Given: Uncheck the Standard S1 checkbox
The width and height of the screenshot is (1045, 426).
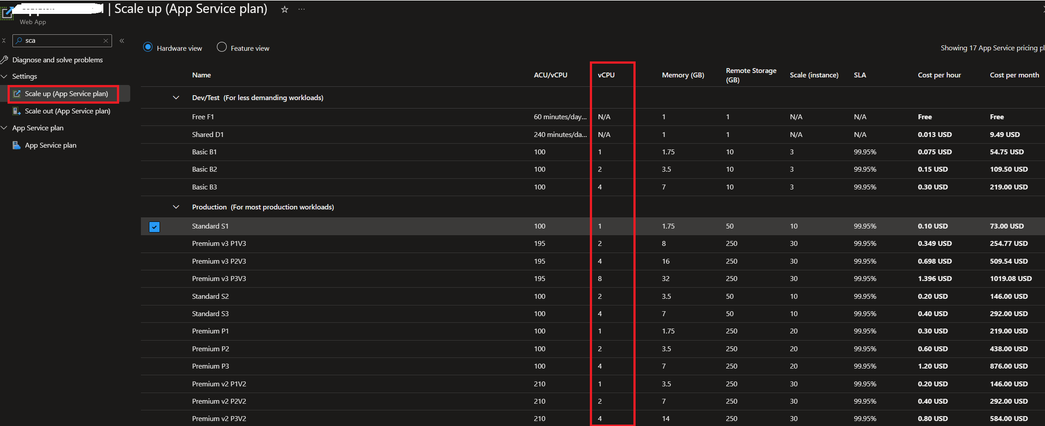Looking at the screenshot, I should (155, 227).
